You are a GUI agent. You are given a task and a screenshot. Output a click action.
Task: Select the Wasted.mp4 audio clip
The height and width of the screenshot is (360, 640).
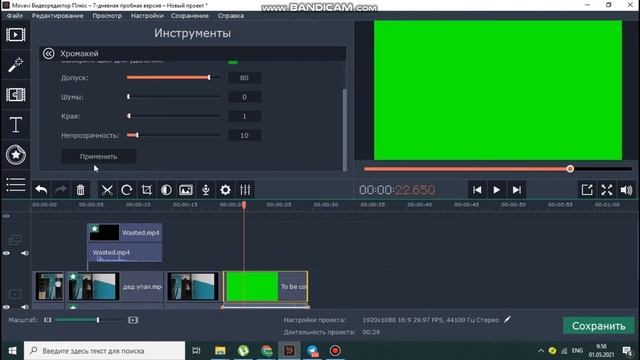125,253
